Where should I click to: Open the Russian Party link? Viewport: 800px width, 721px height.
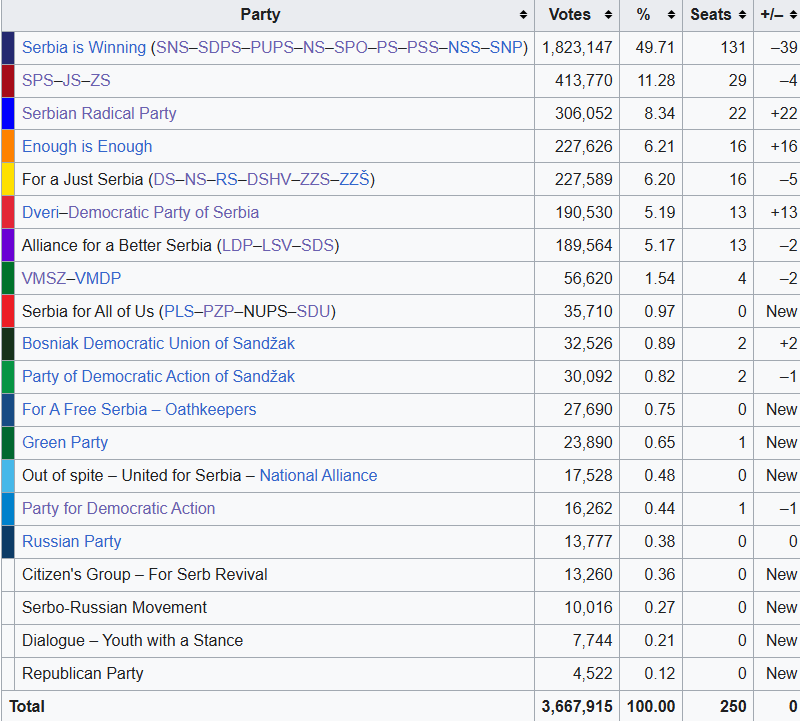[x=71, y=542]
